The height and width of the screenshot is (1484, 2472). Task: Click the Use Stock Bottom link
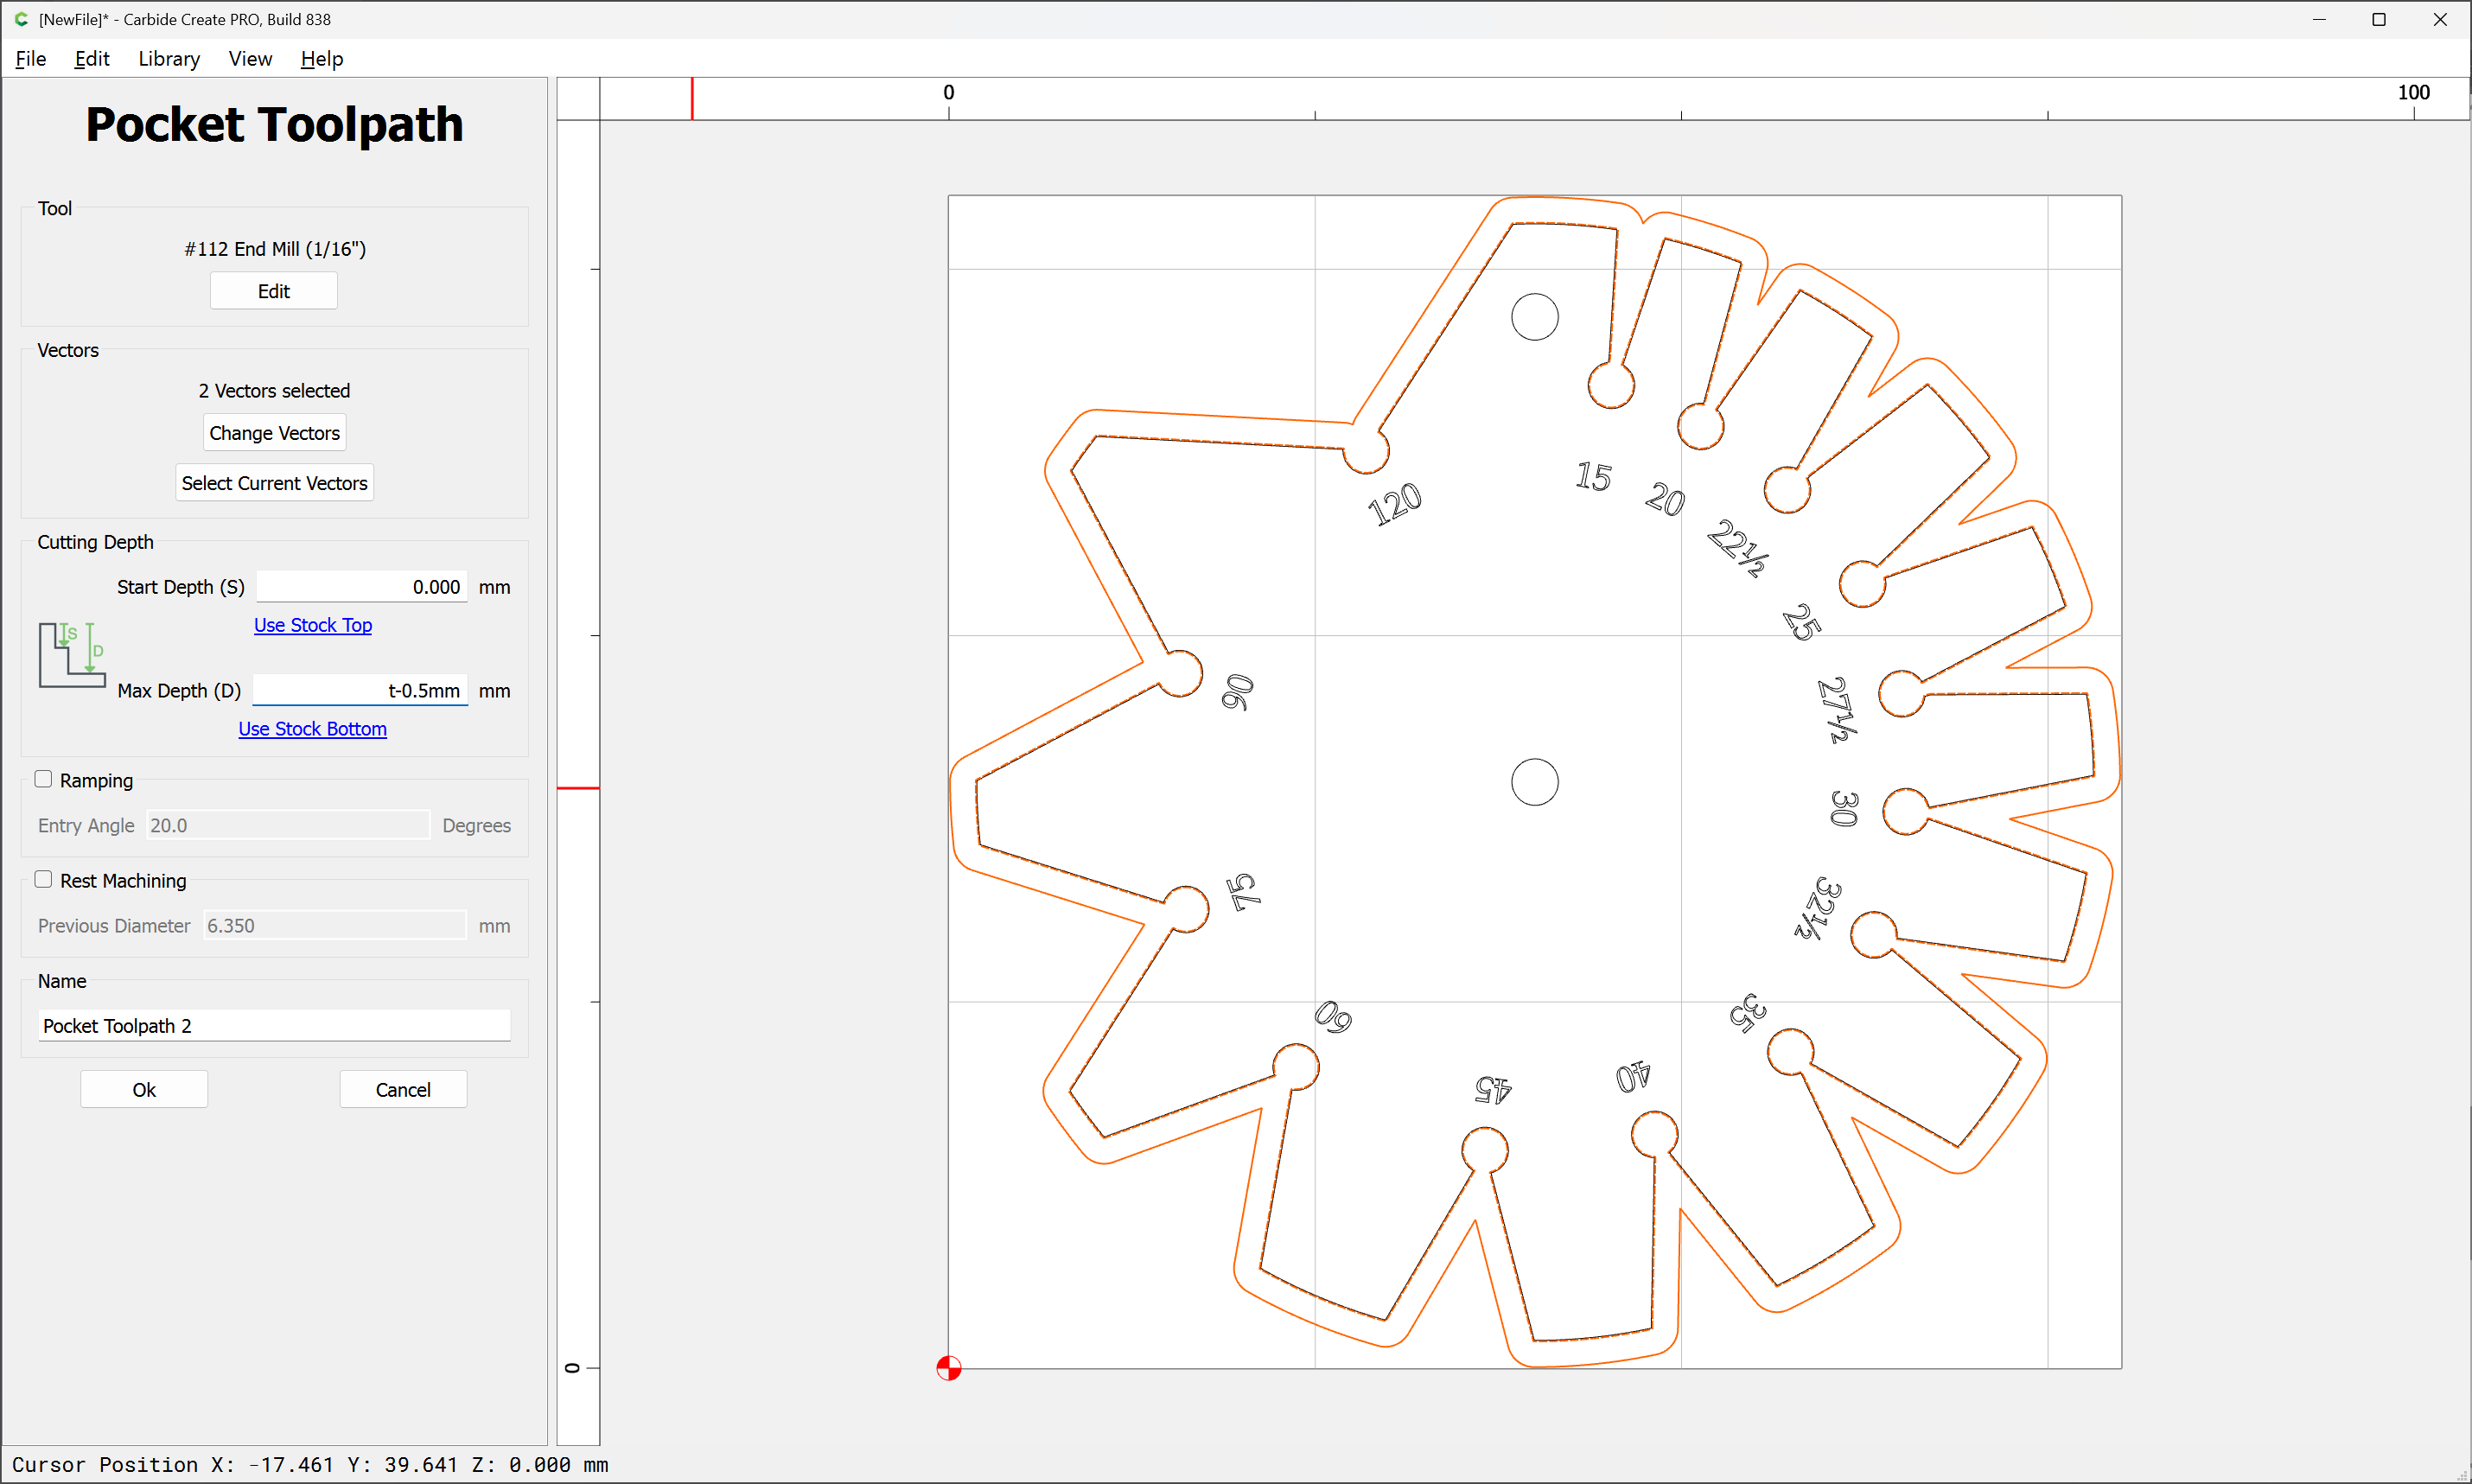click(312, 729)
